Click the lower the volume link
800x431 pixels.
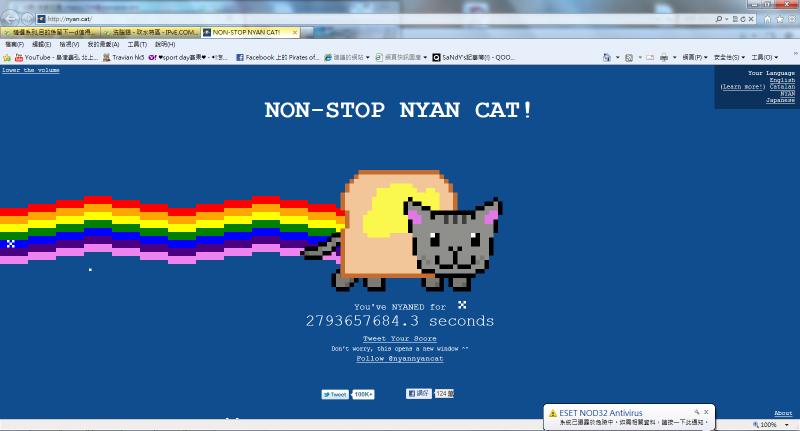31,70
